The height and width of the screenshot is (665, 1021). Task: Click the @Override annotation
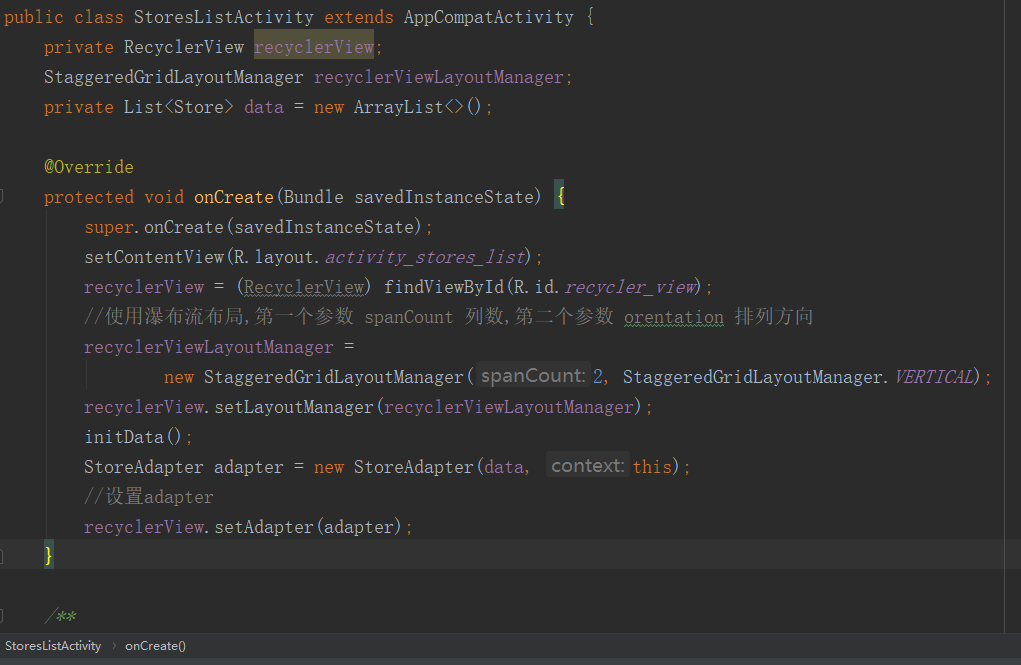89,167
